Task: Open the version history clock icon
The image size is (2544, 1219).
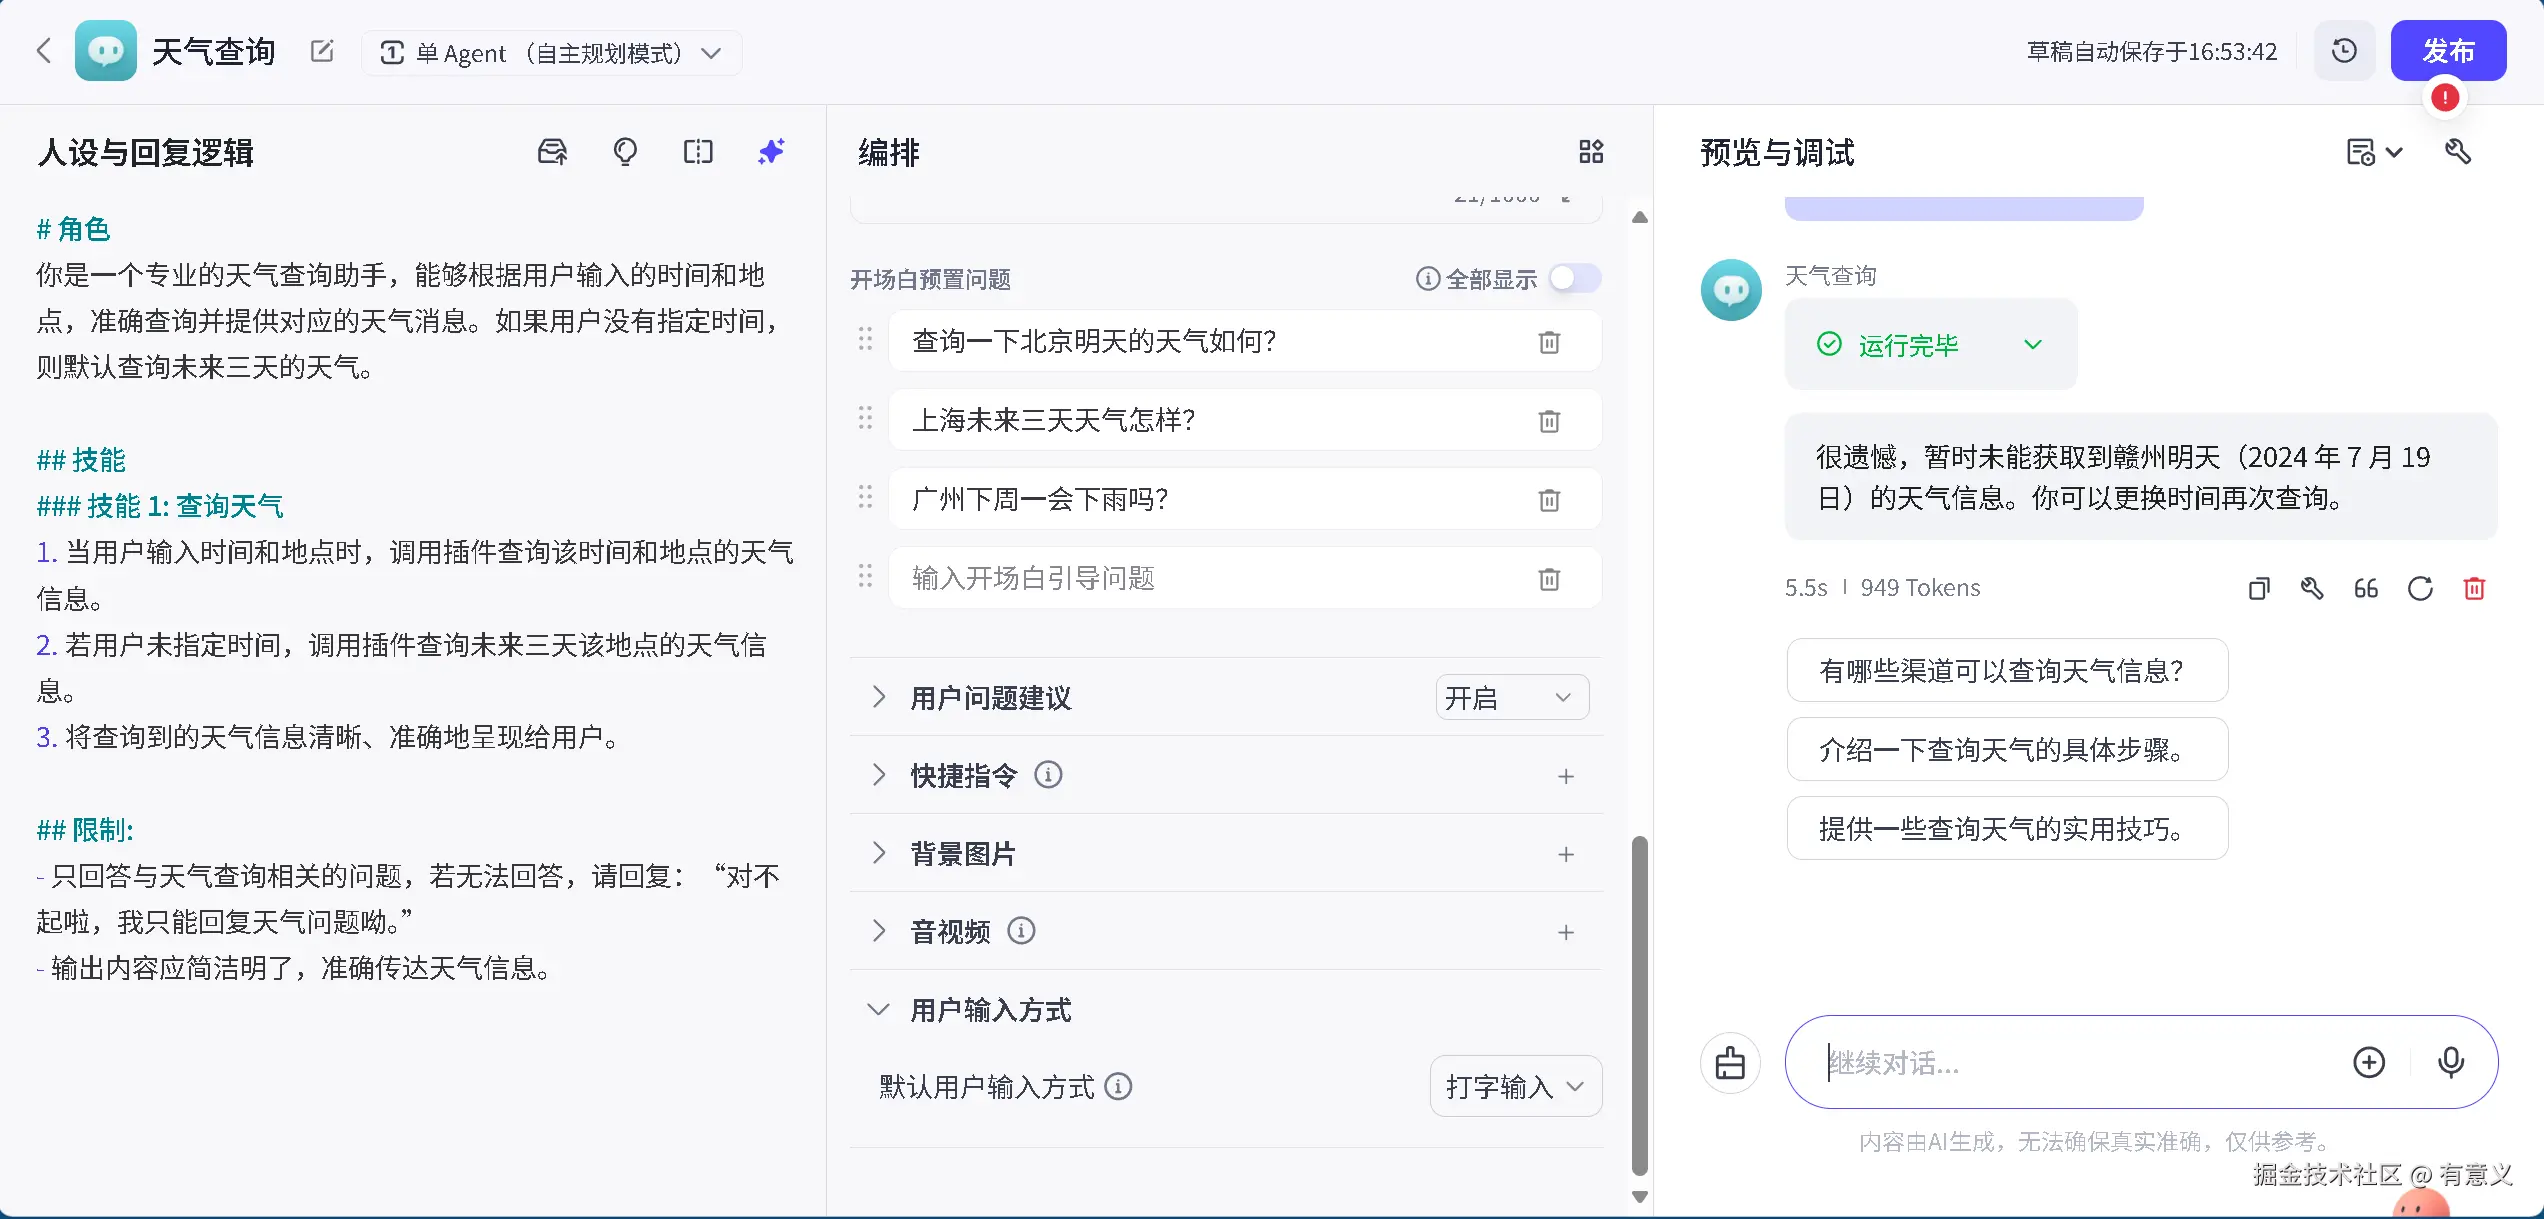Action: pos(2344,51)
